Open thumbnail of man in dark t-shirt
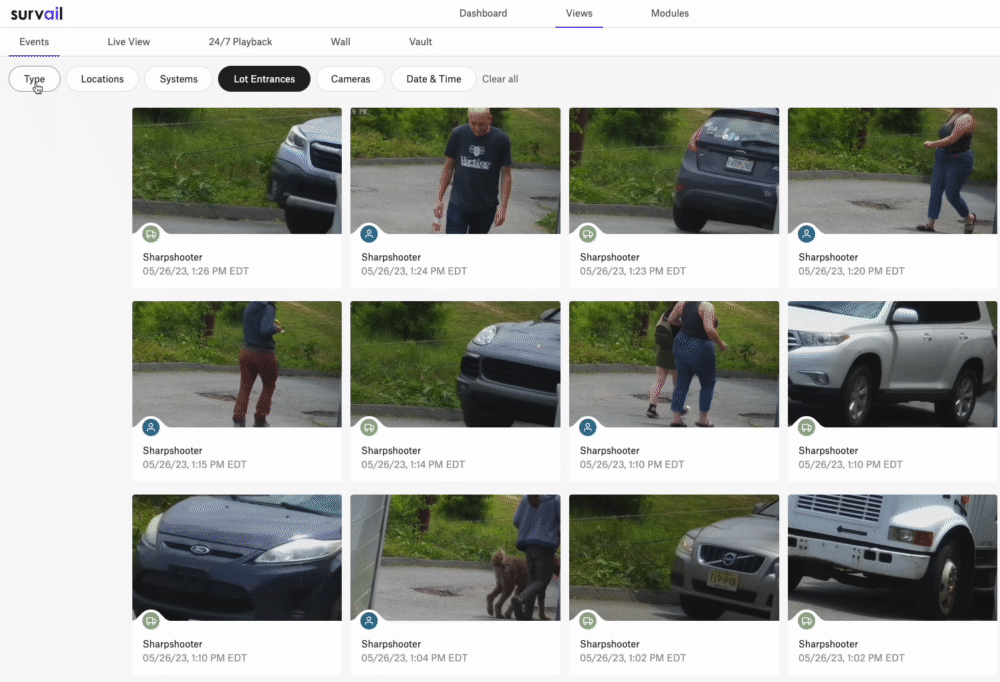Screen dimensions: 1000x682 coord(455,170)
